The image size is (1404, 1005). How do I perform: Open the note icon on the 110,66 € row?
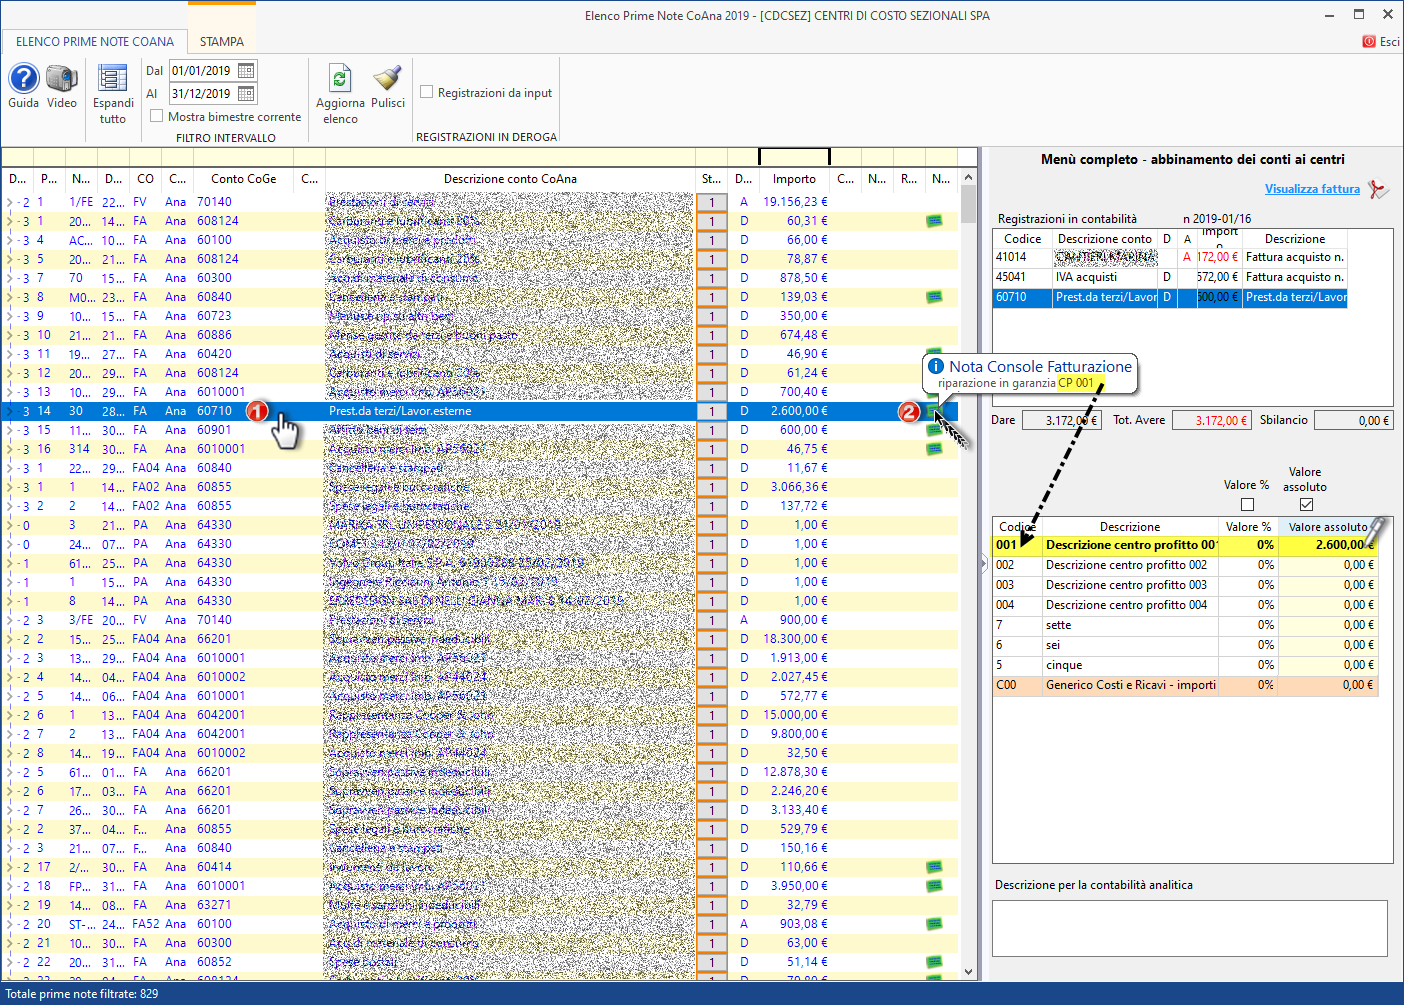click(934, 867)
